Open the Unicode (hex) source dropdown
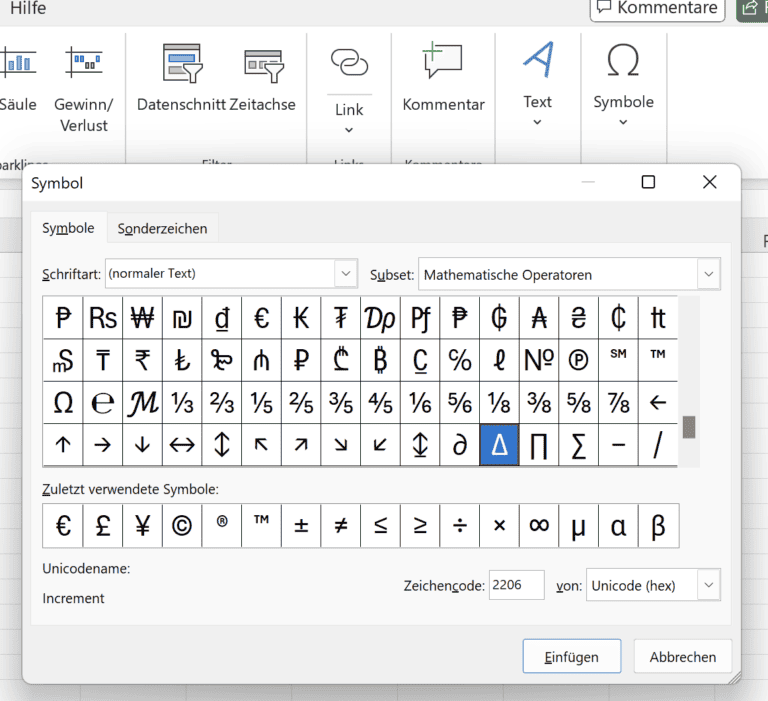Screen dimensions: 768x701 (708, 585)
